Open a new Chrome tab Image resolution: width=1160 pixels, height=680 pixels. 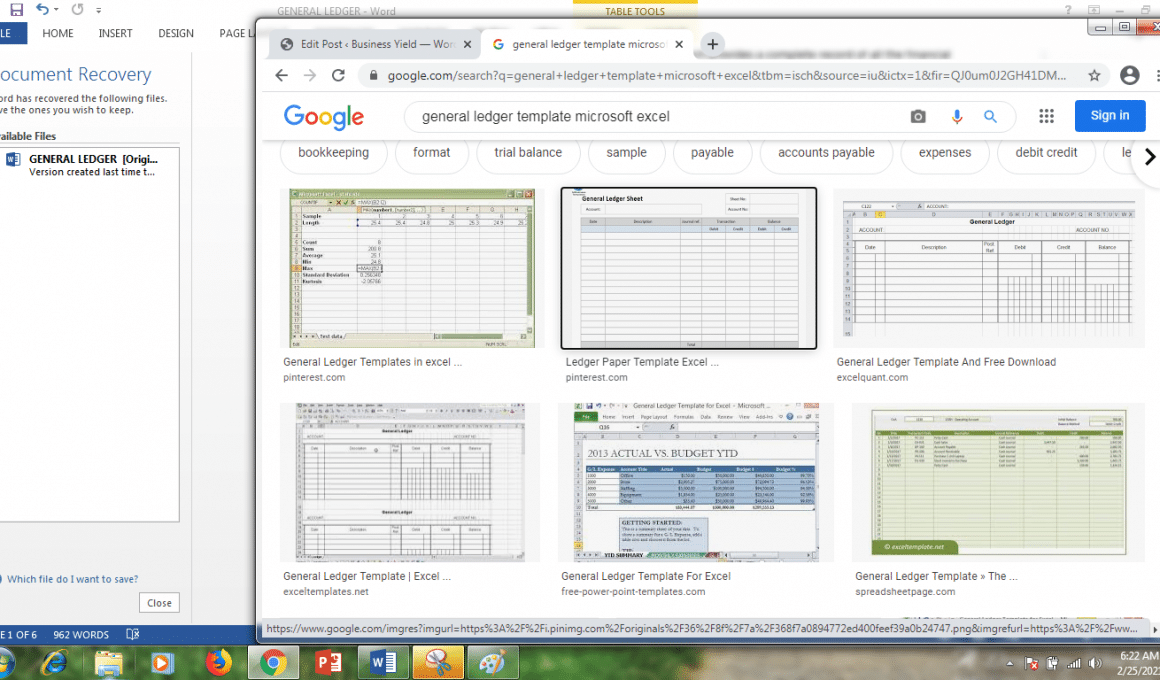point(712,44)
